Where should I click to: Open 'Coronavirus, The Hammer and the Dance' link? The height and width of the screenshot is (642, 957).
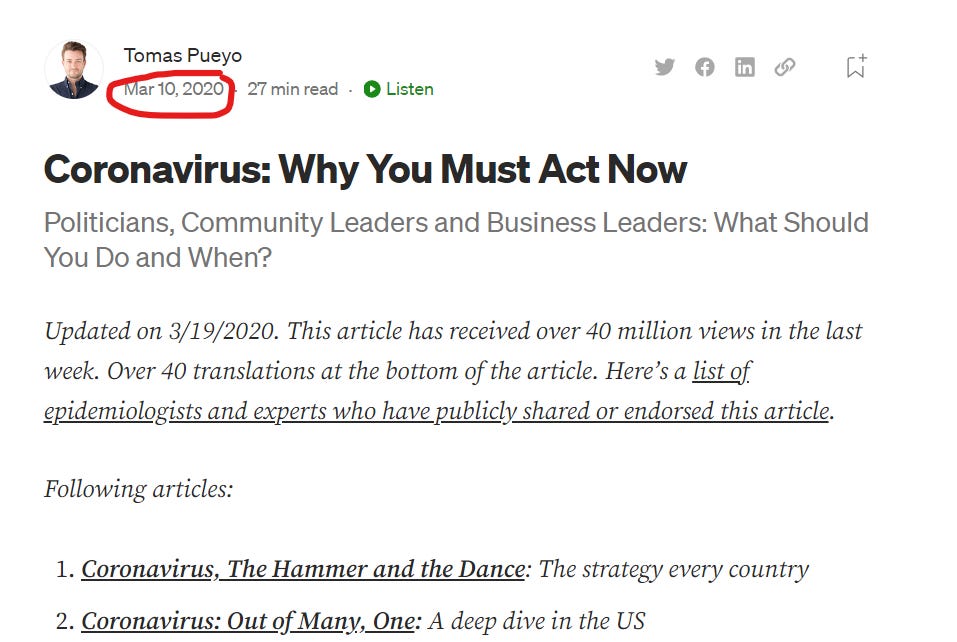coord(303,569)
